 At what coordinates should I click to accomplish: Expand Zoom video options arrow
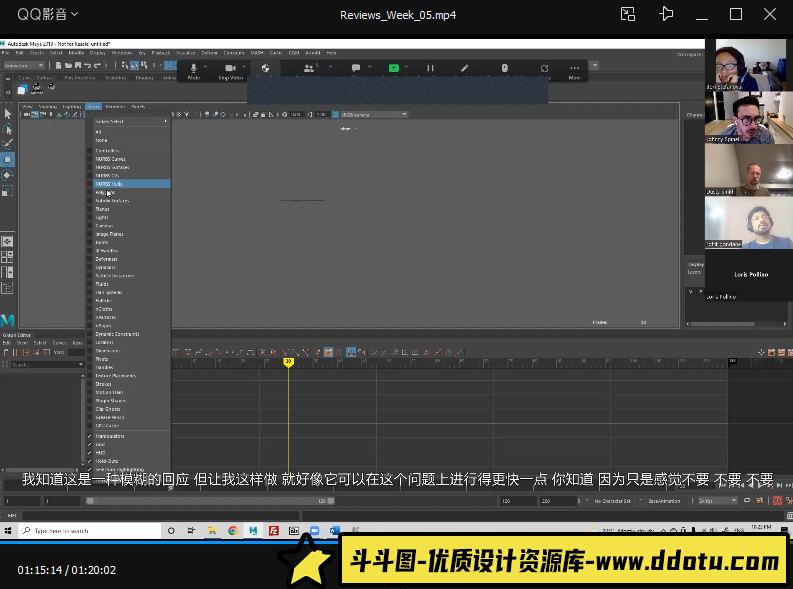(244, 66)
